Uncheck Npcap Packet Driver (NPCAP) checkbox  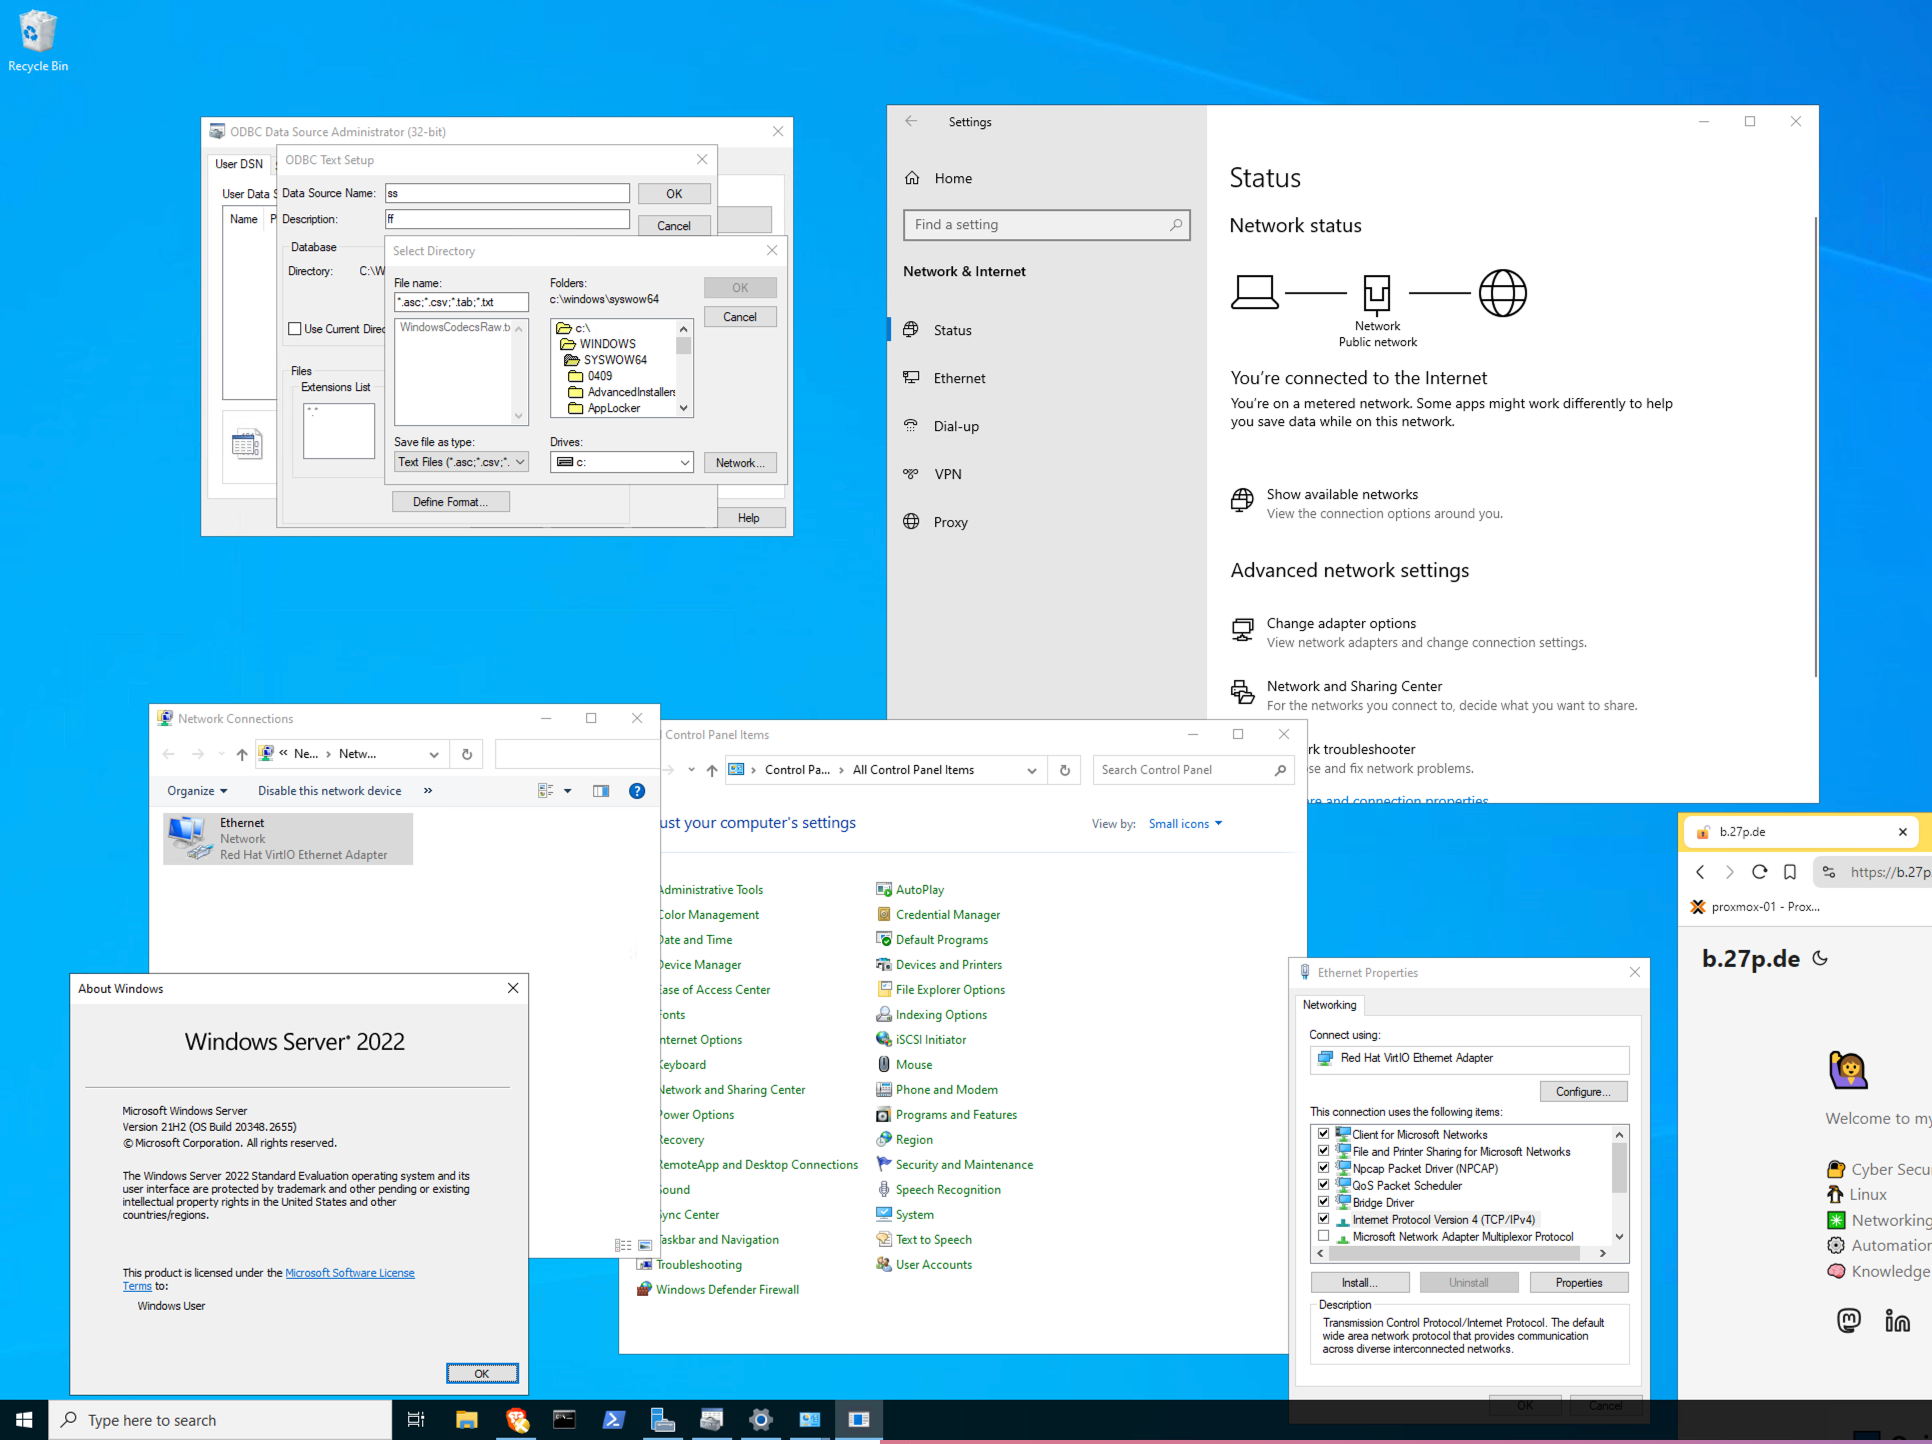pos(1324,1168)
